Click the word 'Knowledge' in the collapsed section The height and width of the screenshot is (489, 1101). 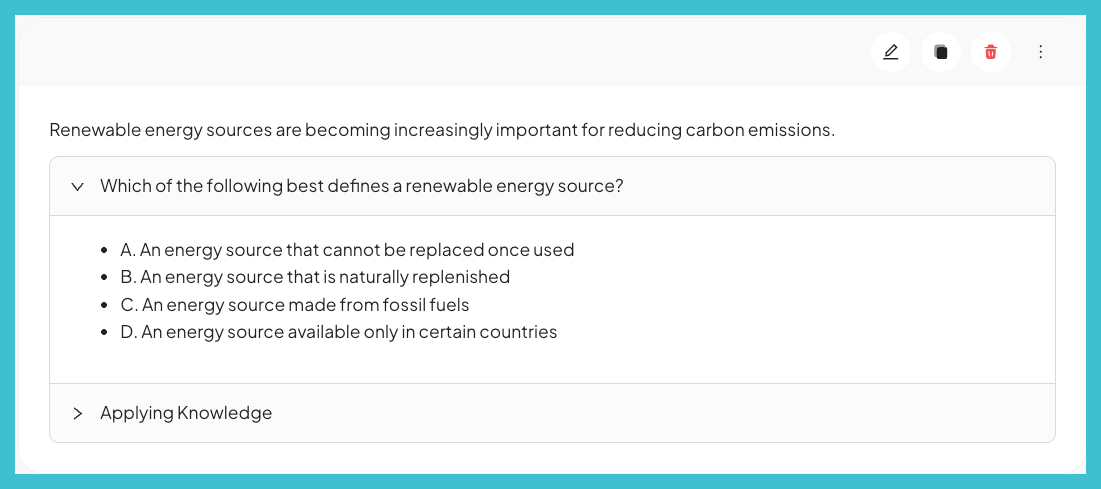click(225, 412)
